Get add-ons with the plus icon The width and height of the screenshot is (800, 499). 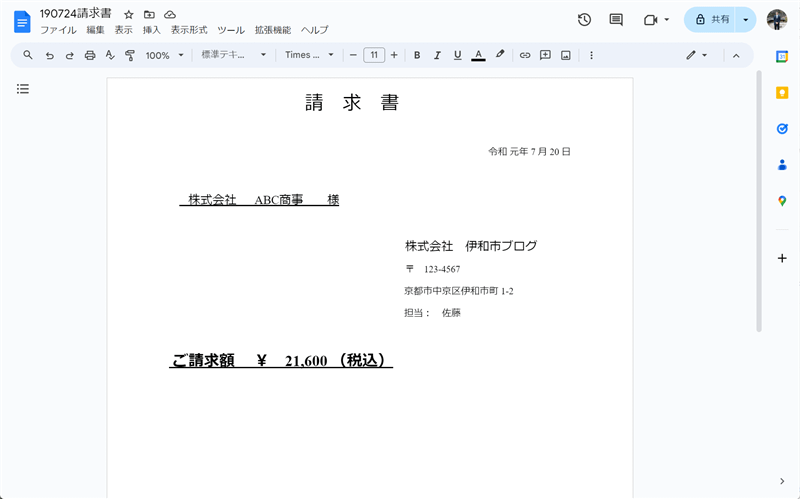click(782, 258)
